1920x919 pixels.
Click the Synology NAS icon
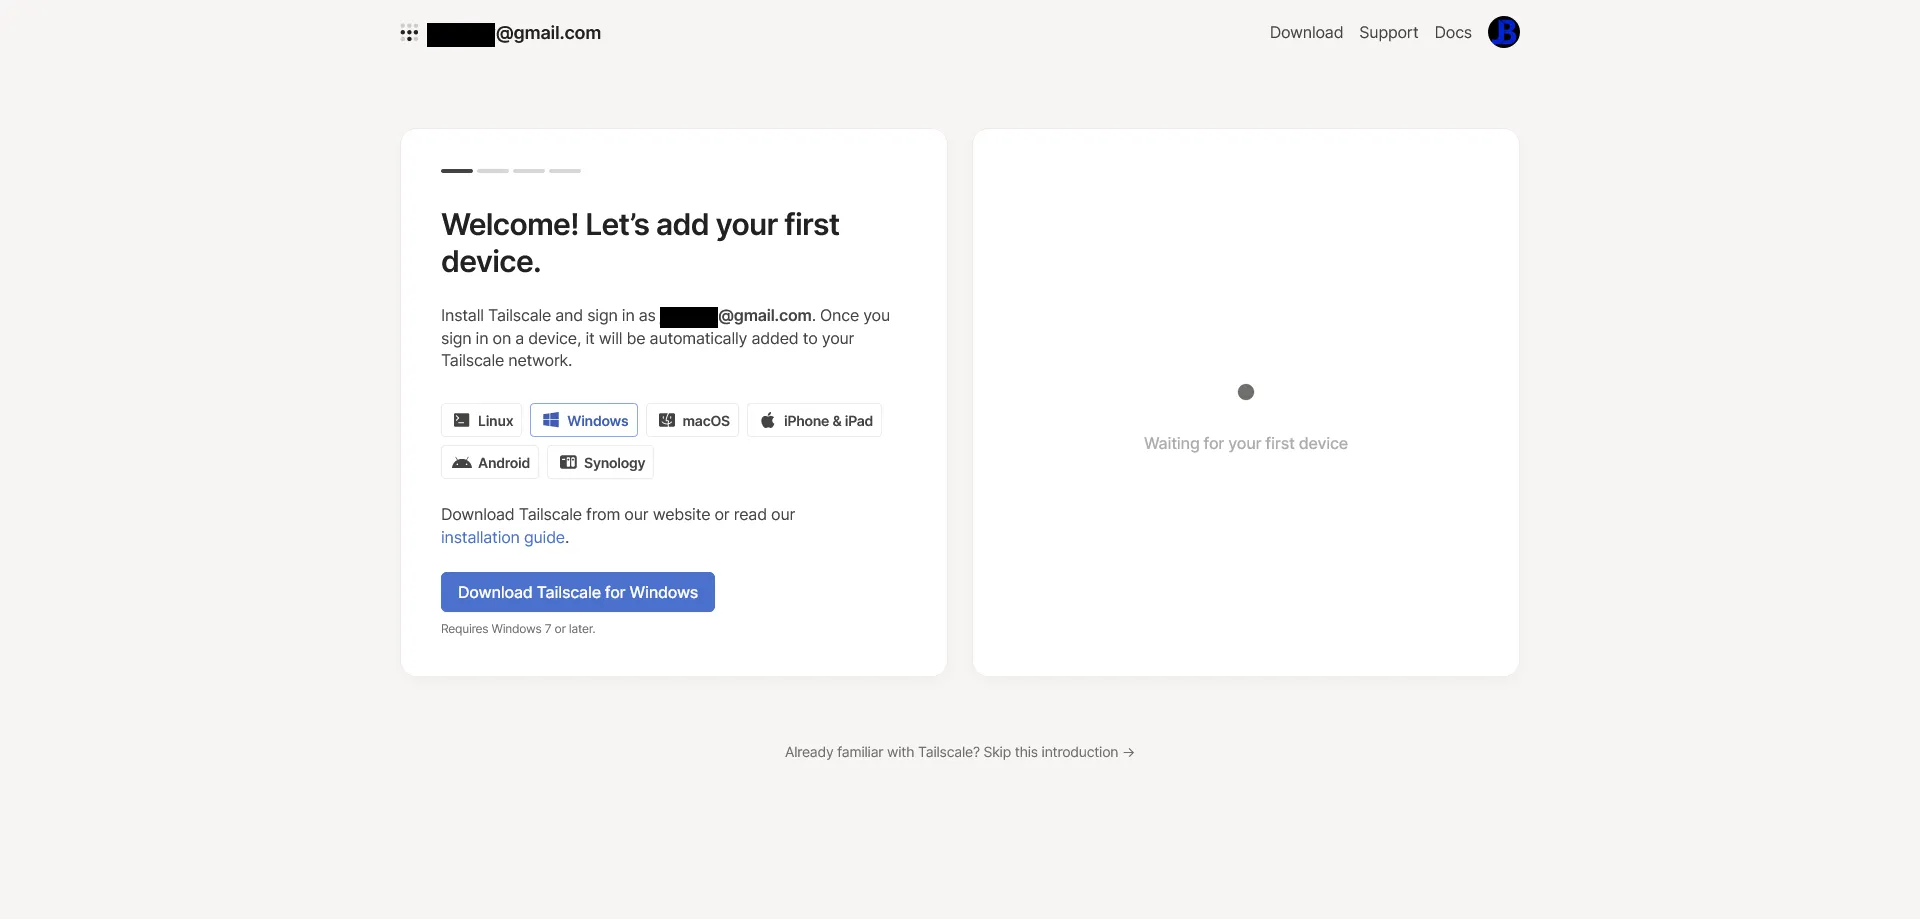click(568, 463)
